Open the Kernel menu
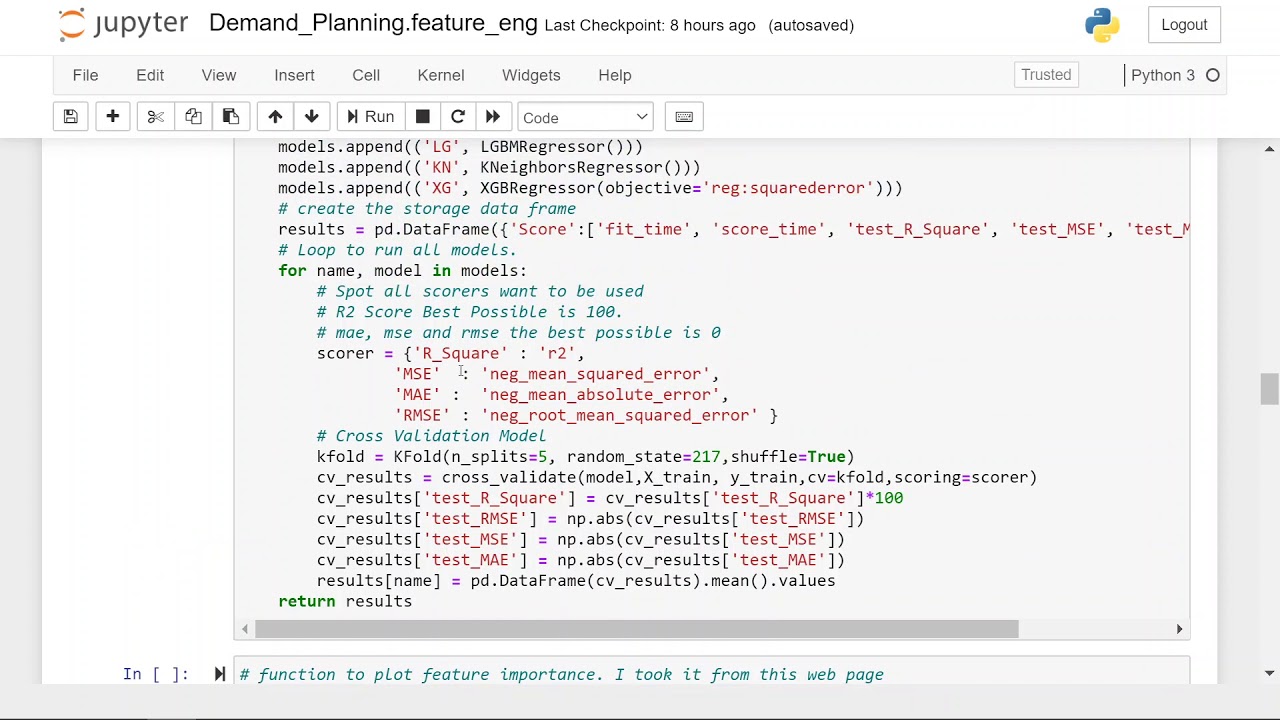 point(441,75)
